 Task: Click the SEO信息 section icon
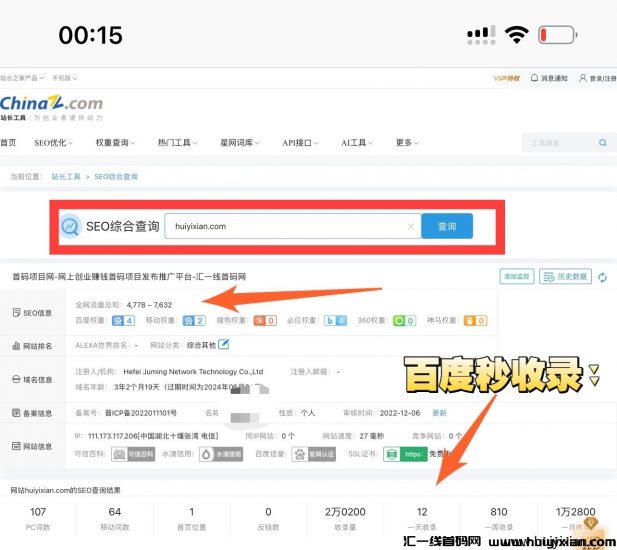click(16, 313)
